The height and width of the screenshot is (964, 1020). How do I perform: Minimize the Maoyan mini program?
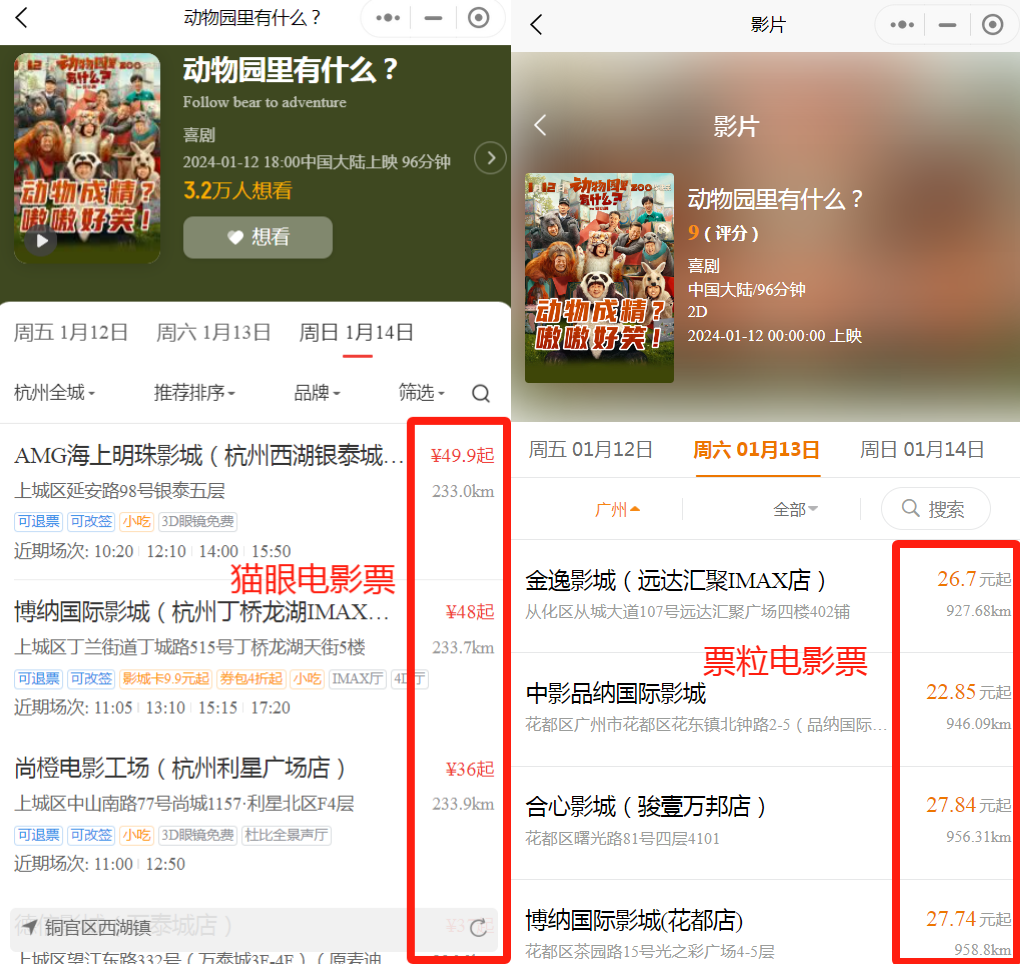[x=433, y=18]
